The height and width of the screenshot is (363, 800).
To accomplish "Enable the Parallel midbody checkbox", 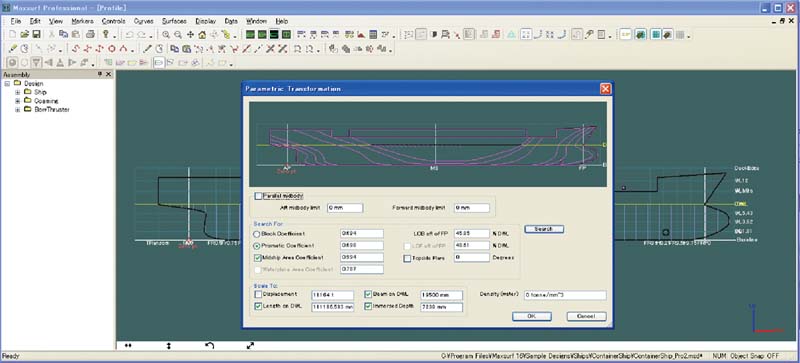I will point(258,196).
